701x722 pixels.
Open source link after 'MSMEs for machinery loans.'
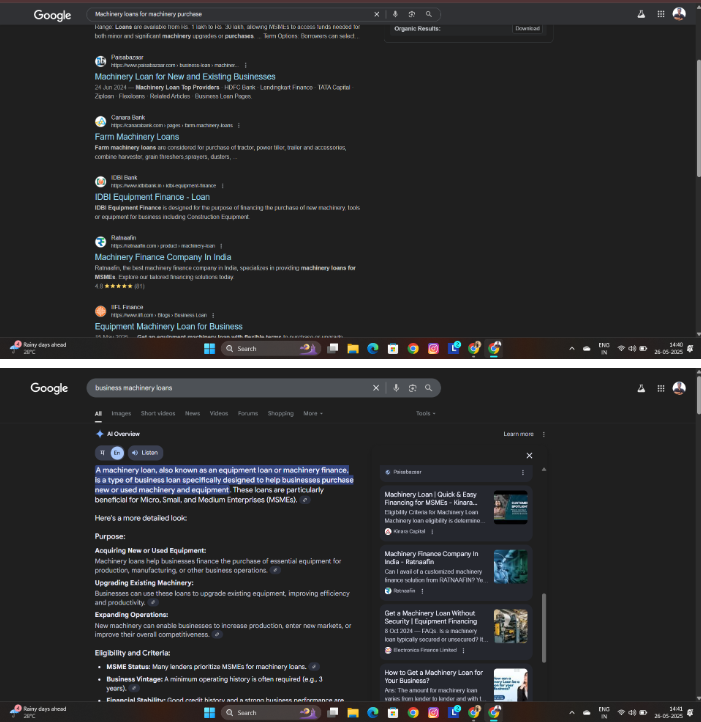[314, 667]
